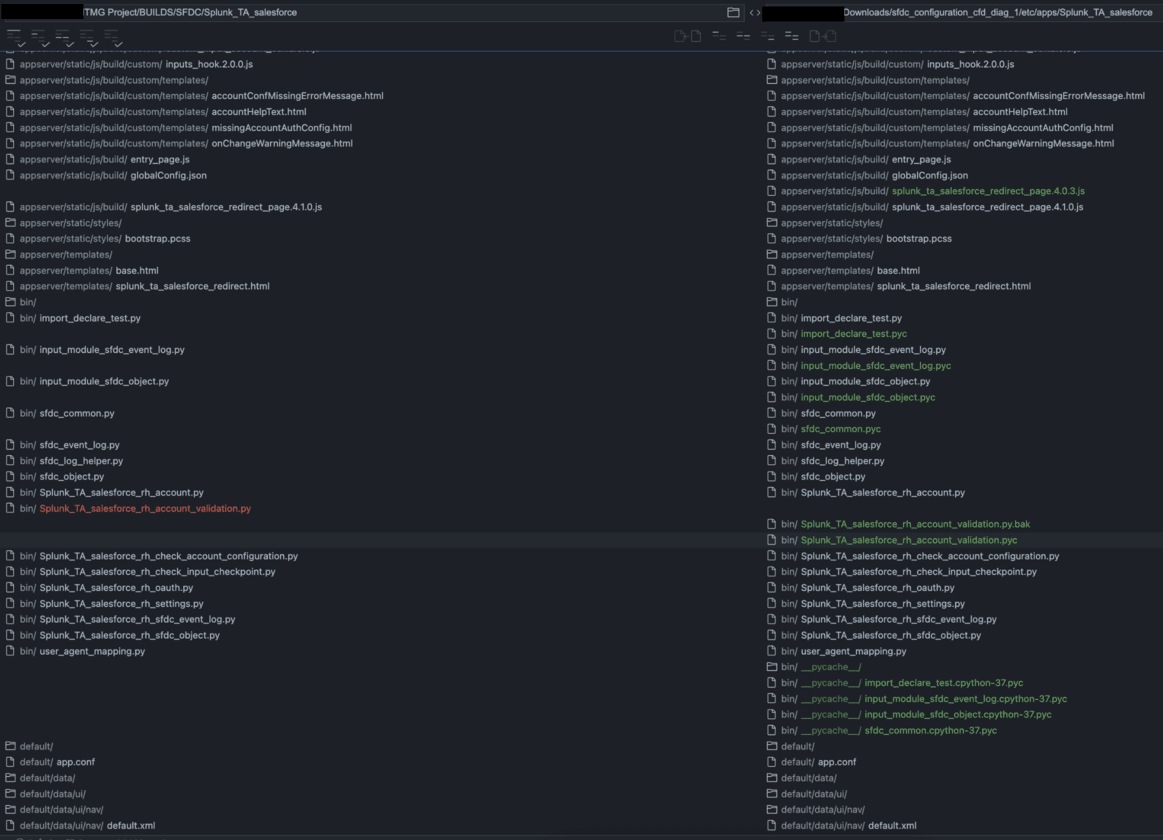Click the folder icon of bin/ __pycache__/ in right pane
This screenshot has width=1163, height=840.
(771, 667)
